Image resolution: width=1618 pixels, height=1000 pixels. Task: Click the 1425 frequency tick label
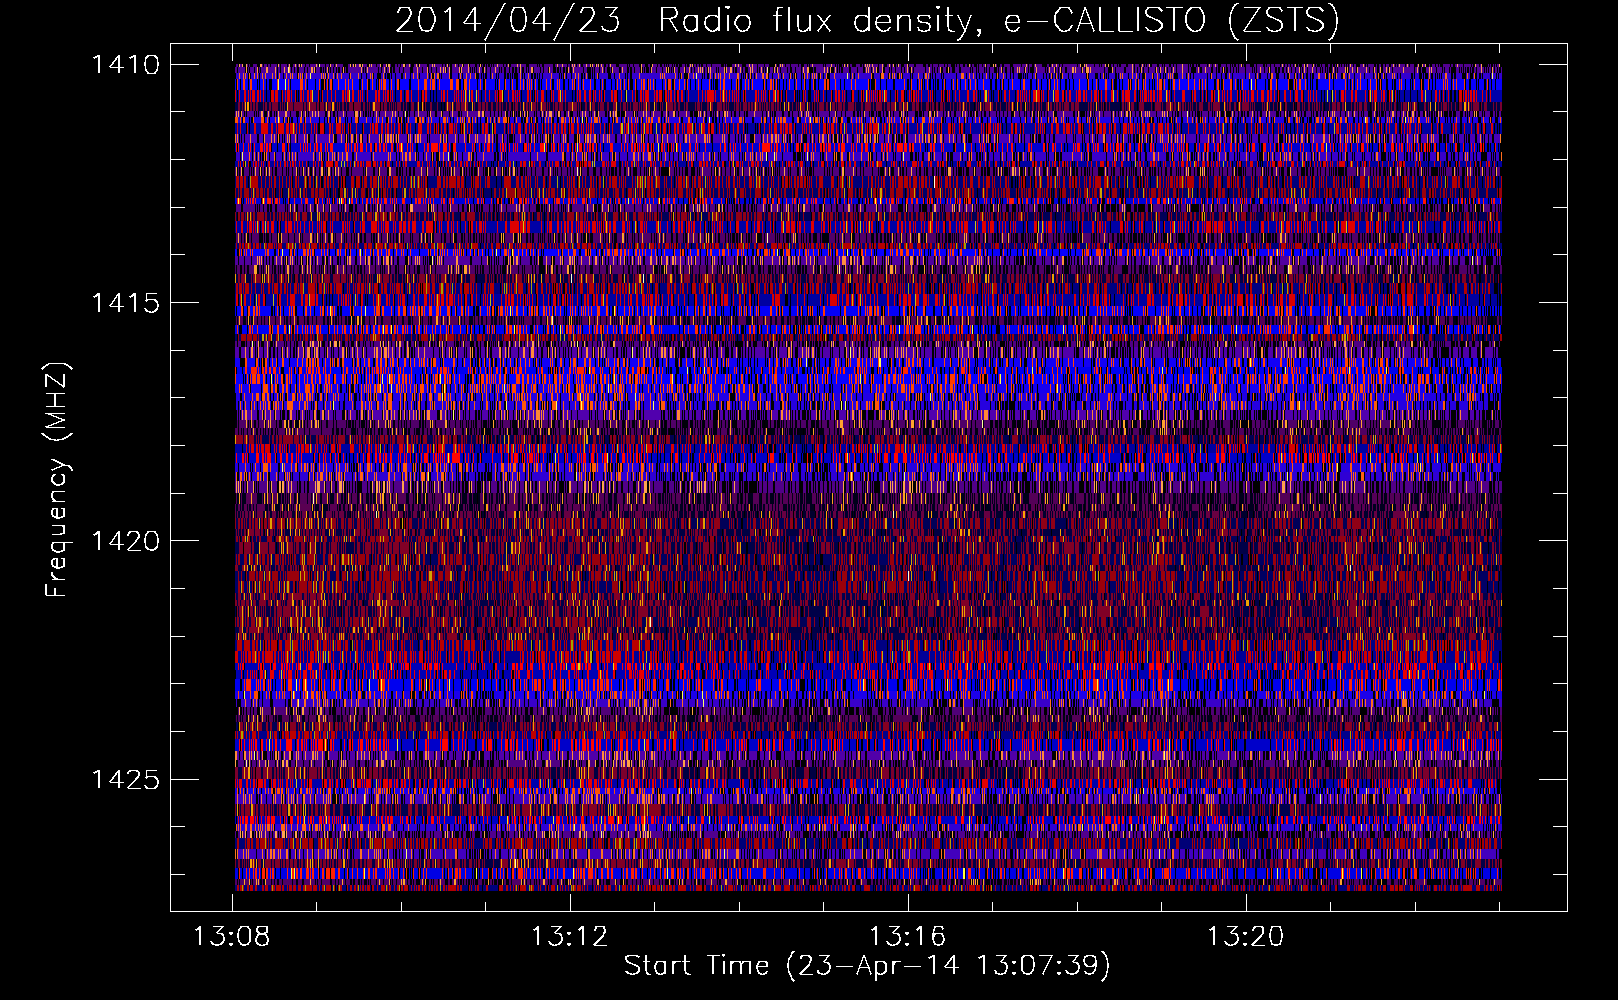click(125, 779)
